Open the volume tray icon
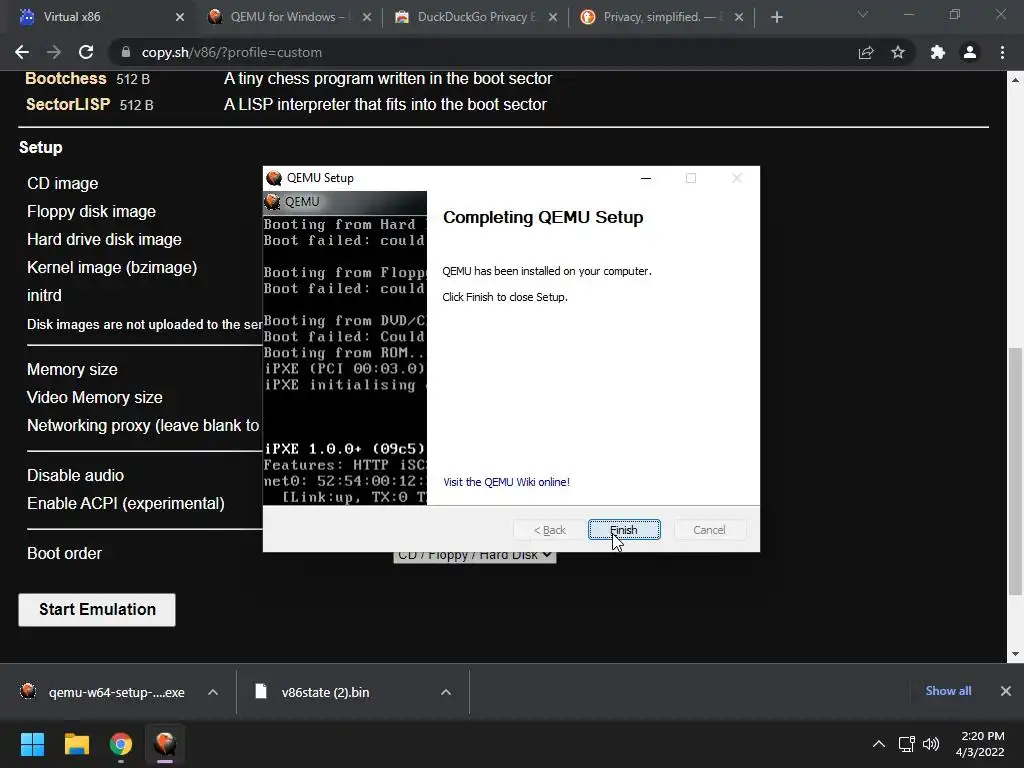 (931, 744)
